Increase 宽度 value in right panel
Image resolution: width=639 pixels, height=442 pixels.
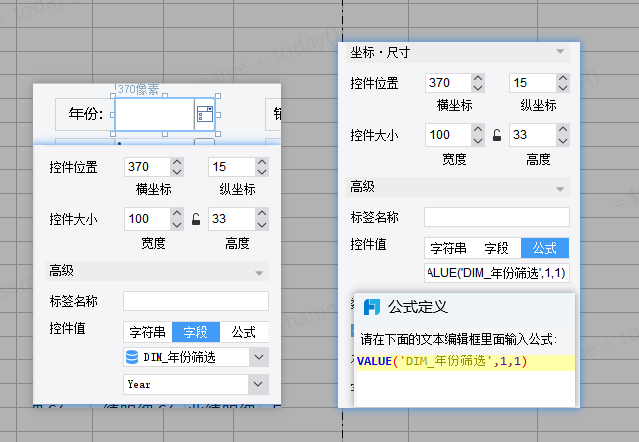(478, 130)
